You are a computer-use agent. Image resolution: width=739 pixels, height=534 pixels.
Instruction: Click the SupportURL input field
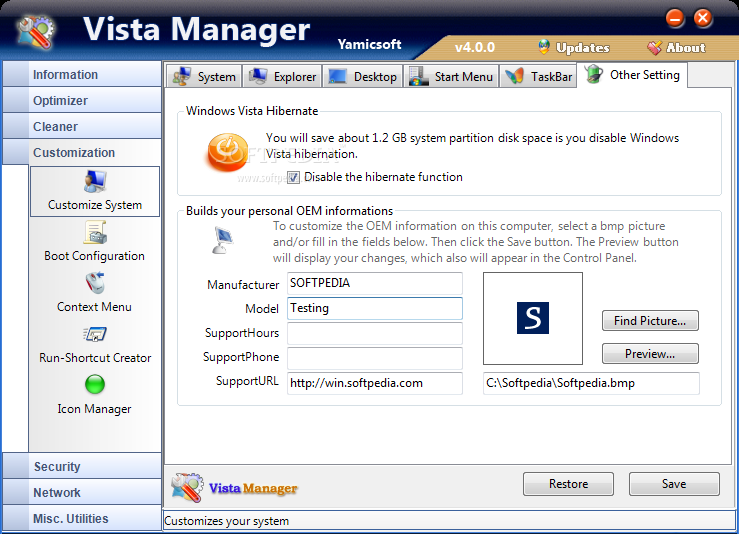click(x=375, y=383)
